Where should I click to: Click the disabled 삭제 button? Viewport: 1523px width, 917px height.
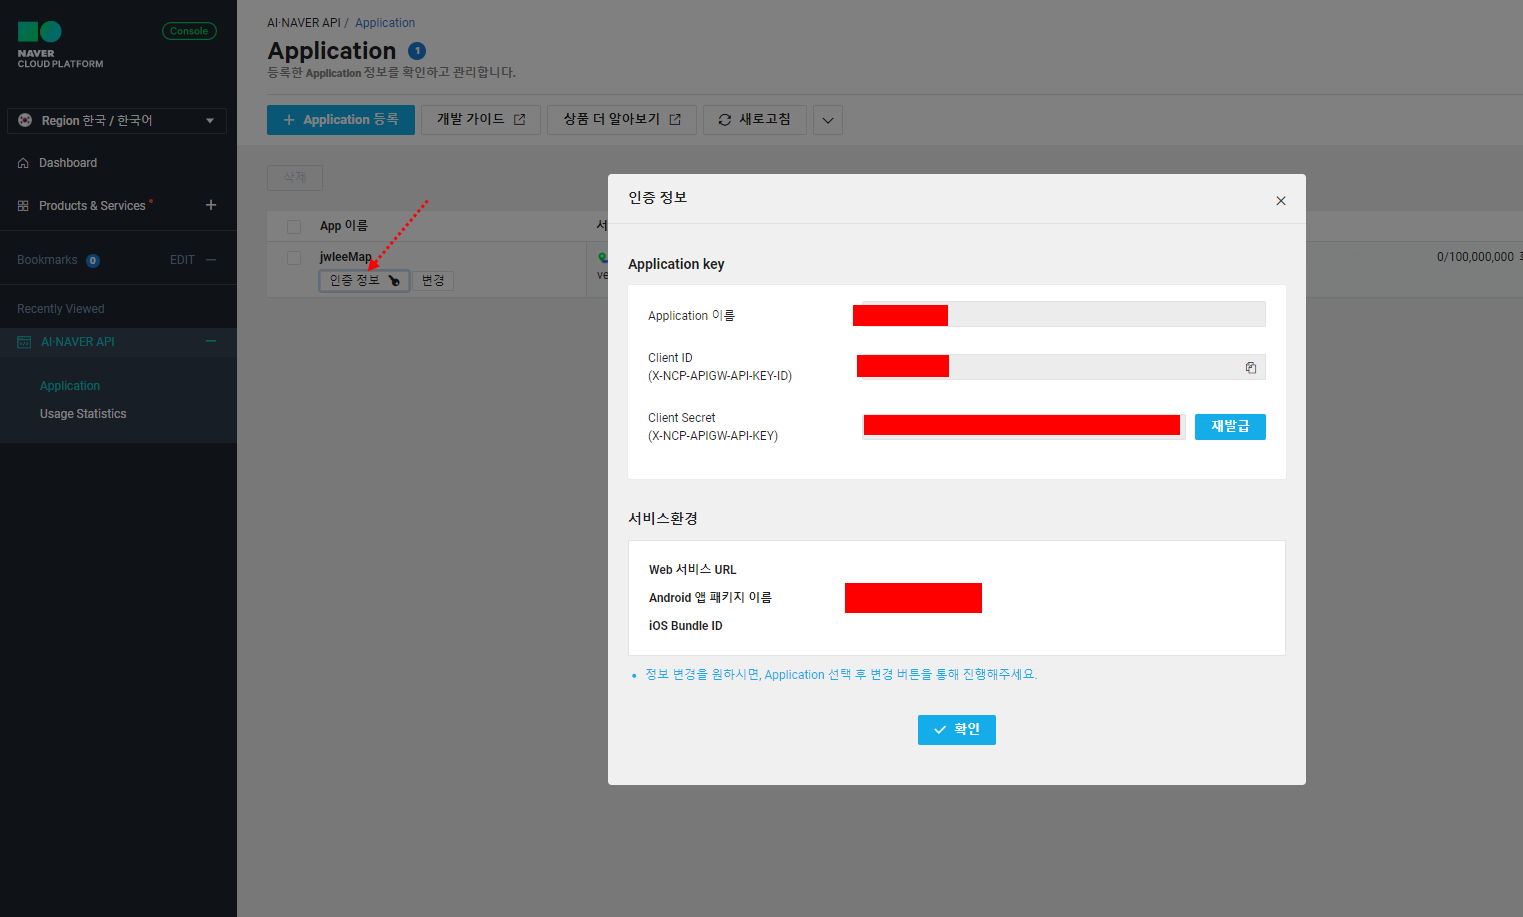(x=295, y=178)
